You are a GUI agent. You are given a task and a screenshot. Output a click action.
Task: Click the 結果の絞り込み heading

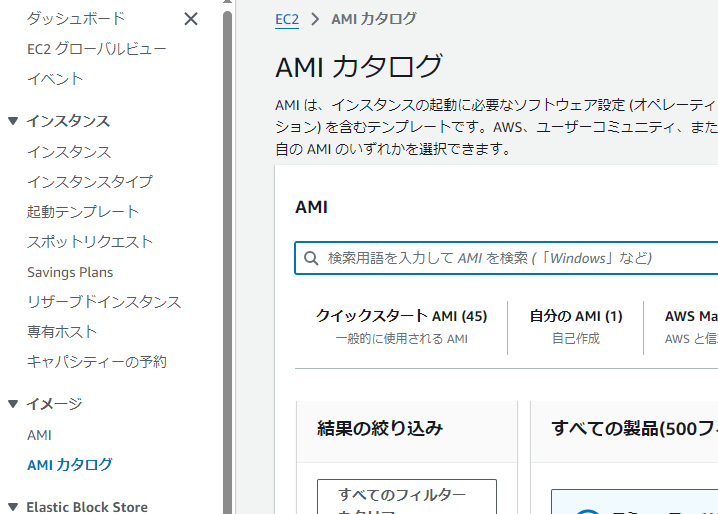(380, 428)
